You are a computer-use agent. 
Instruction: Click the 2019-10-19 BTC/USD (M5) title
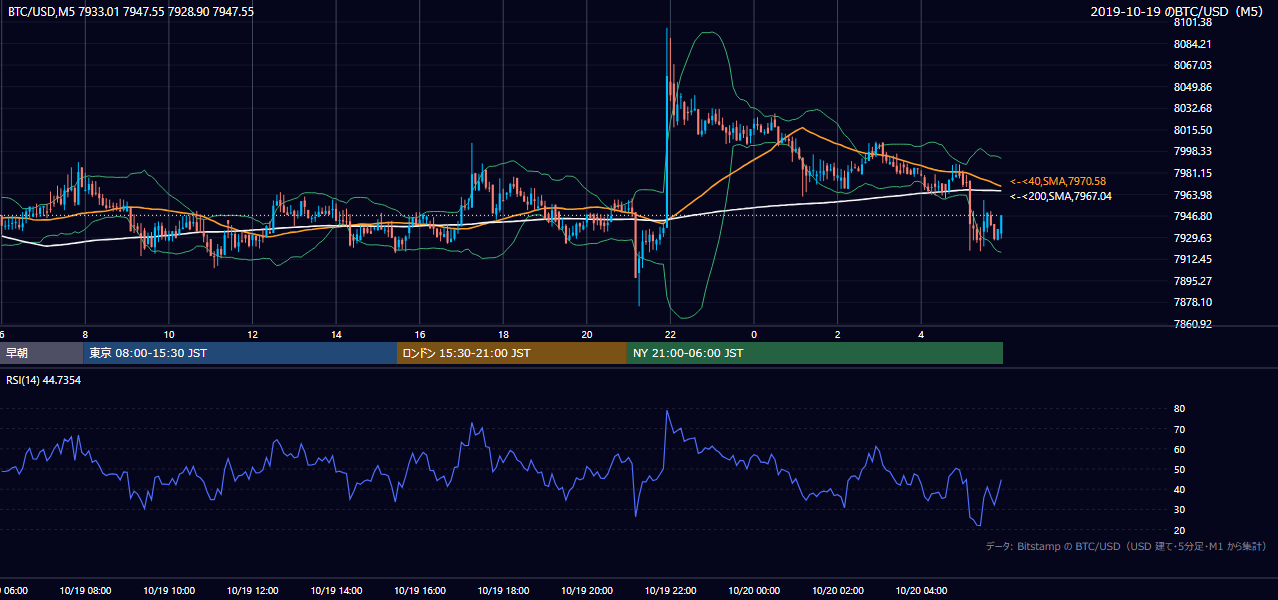point(1179,12)
